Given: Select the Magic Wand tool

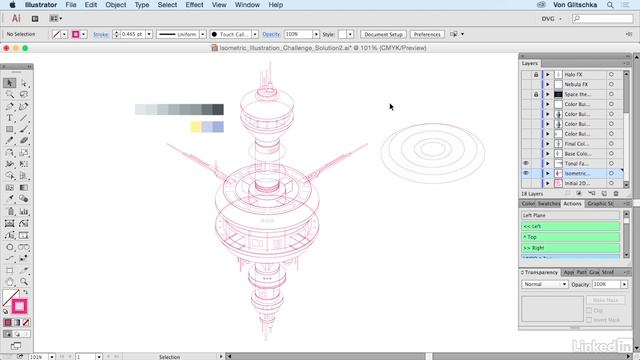Looking at the screenshot, I should click(x=9, y=95).
